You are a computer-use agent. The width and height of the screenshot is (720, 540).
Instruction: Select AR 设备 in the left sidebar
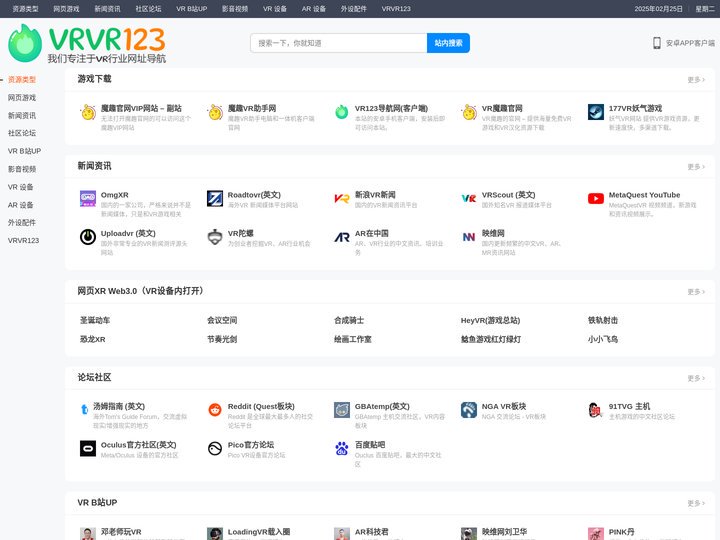click(20, 205)
